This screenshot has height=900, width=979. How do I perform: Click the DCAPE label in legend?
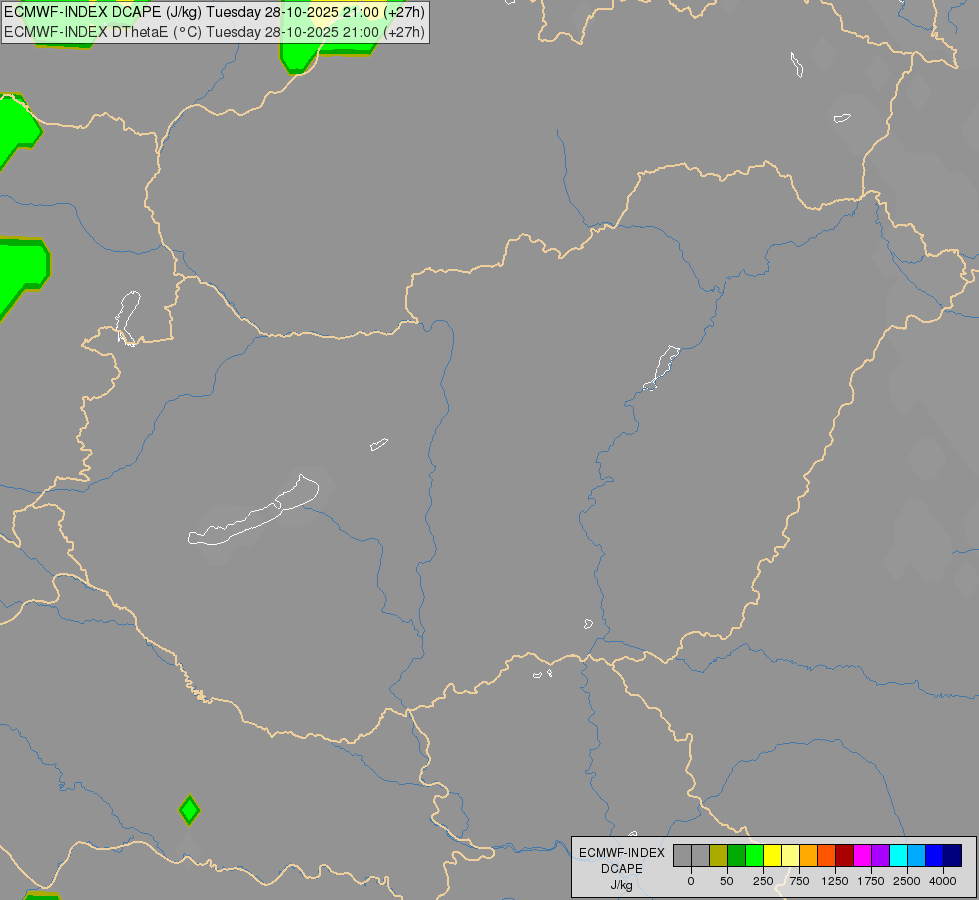tap(622, 869)
